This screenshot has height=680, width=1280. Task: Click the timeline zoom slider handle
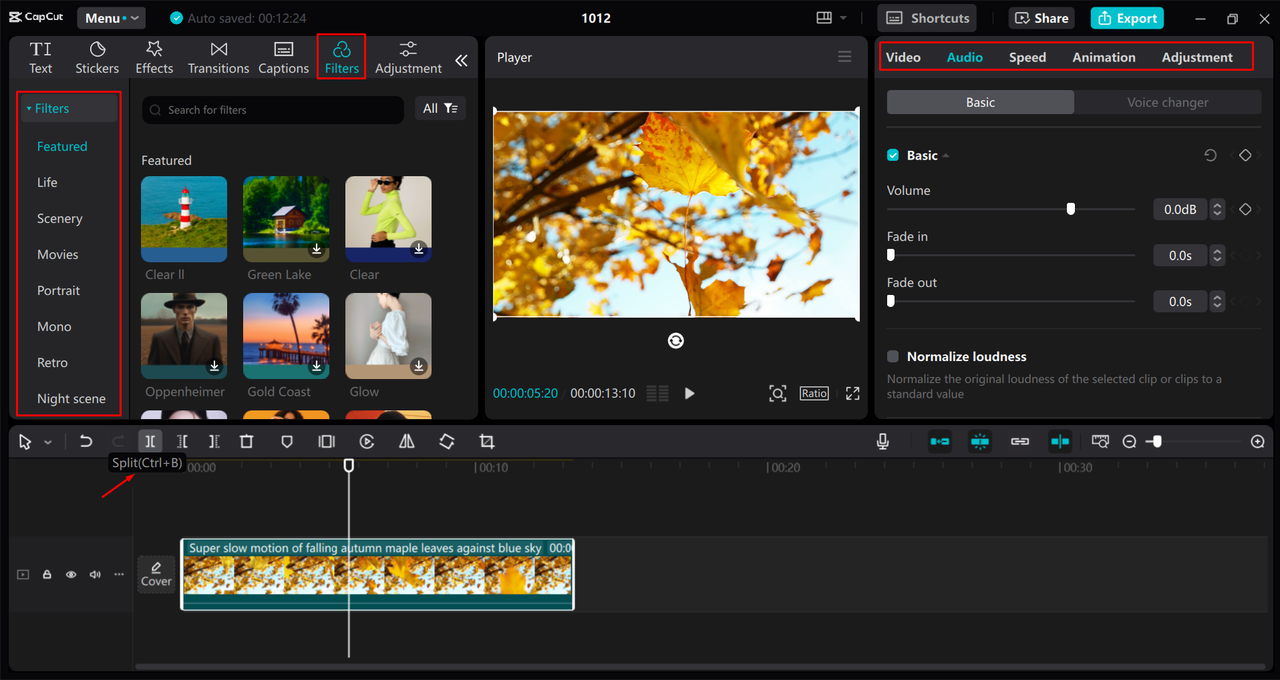click(1157, 441)
